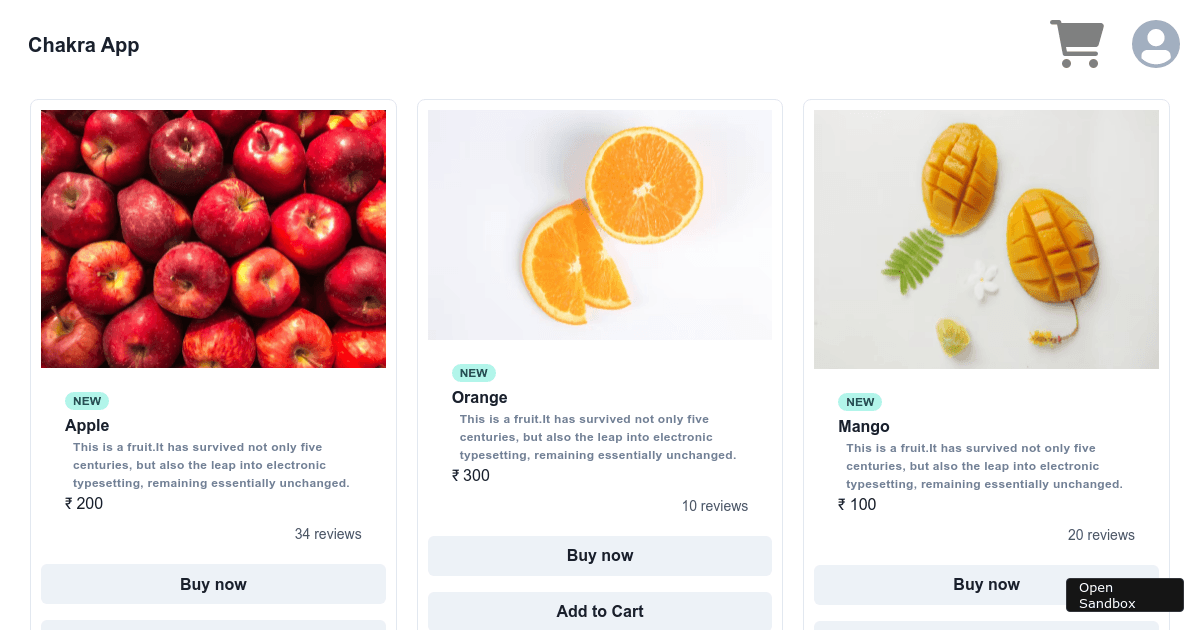Open the 34 reviews link for Apple
The width and height of the screenshot is (1200, 630).
(328, 534)
